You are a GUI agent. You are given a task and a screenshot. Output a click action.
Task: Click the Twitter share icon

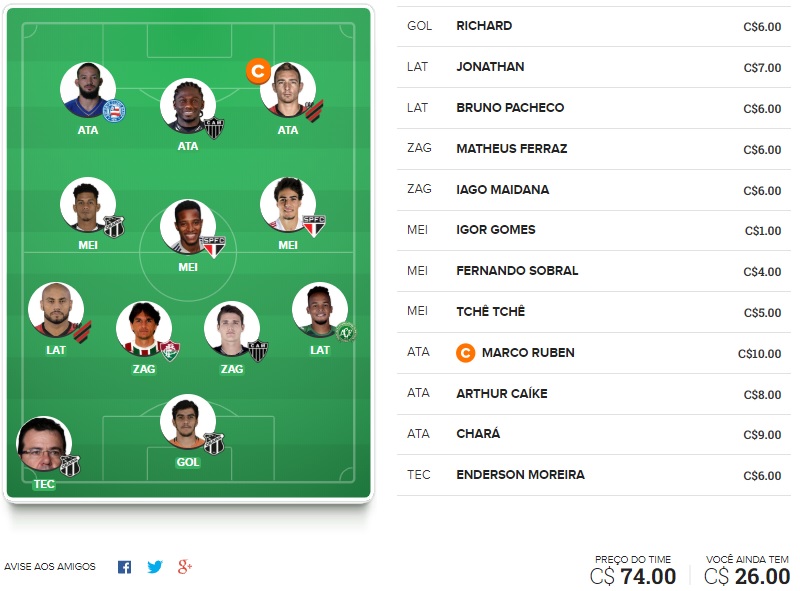(x=154, y=567)
